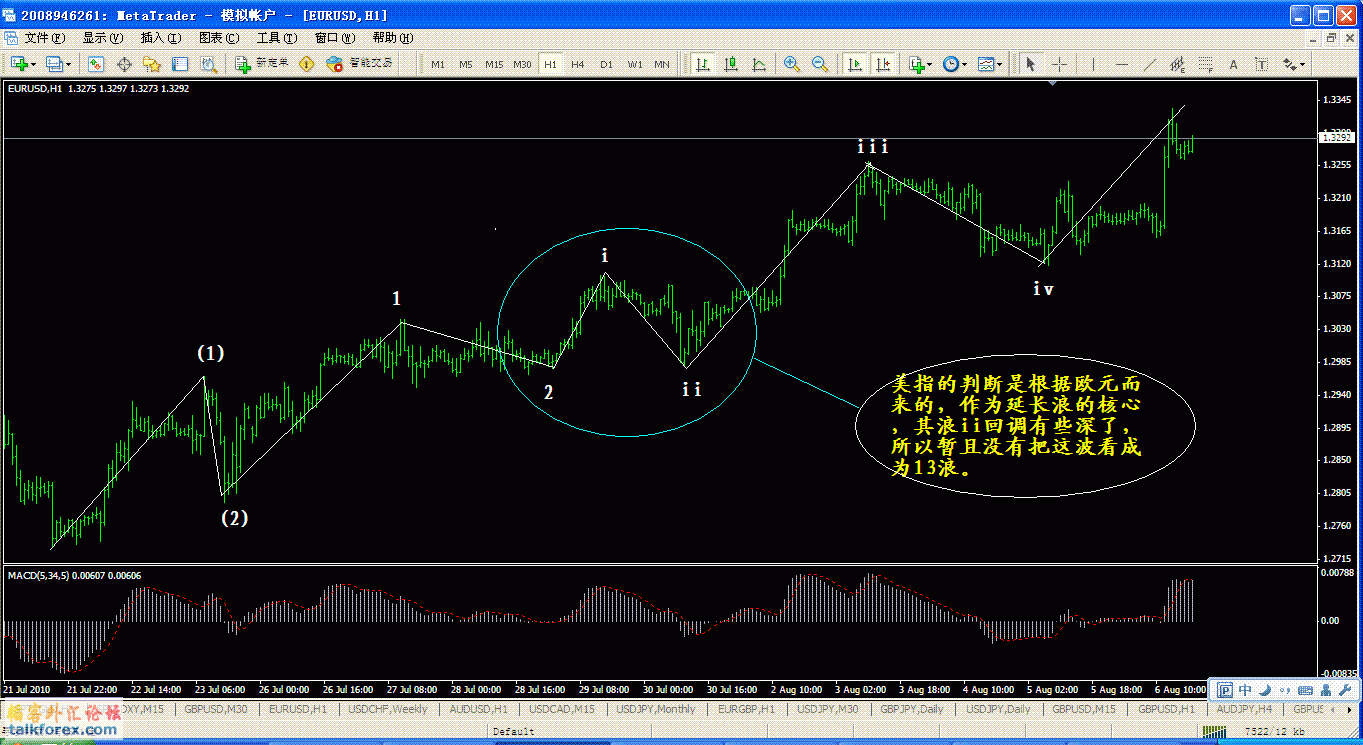Switch to the USDJPY,Monthly chart tab
The width and height of the screenshot is (1363, 745).
pos(656,709)
